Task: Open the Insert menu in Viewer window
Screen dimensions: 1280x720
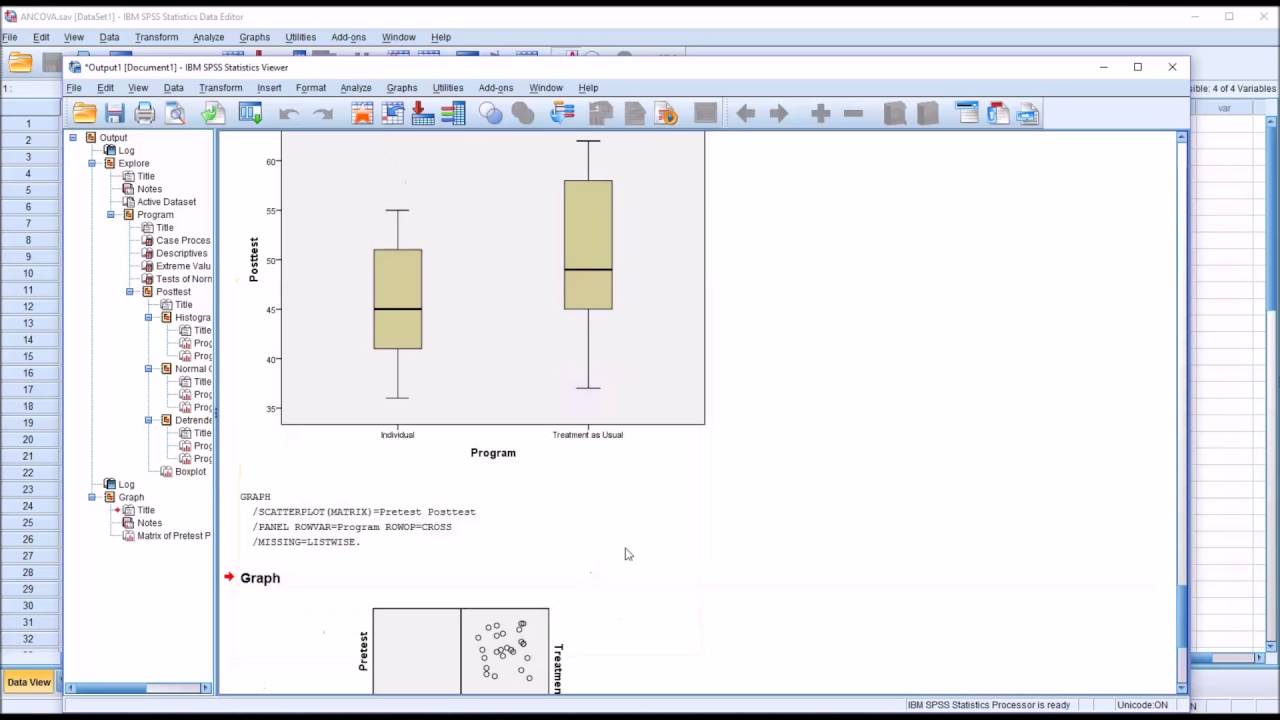Action: 269,88
